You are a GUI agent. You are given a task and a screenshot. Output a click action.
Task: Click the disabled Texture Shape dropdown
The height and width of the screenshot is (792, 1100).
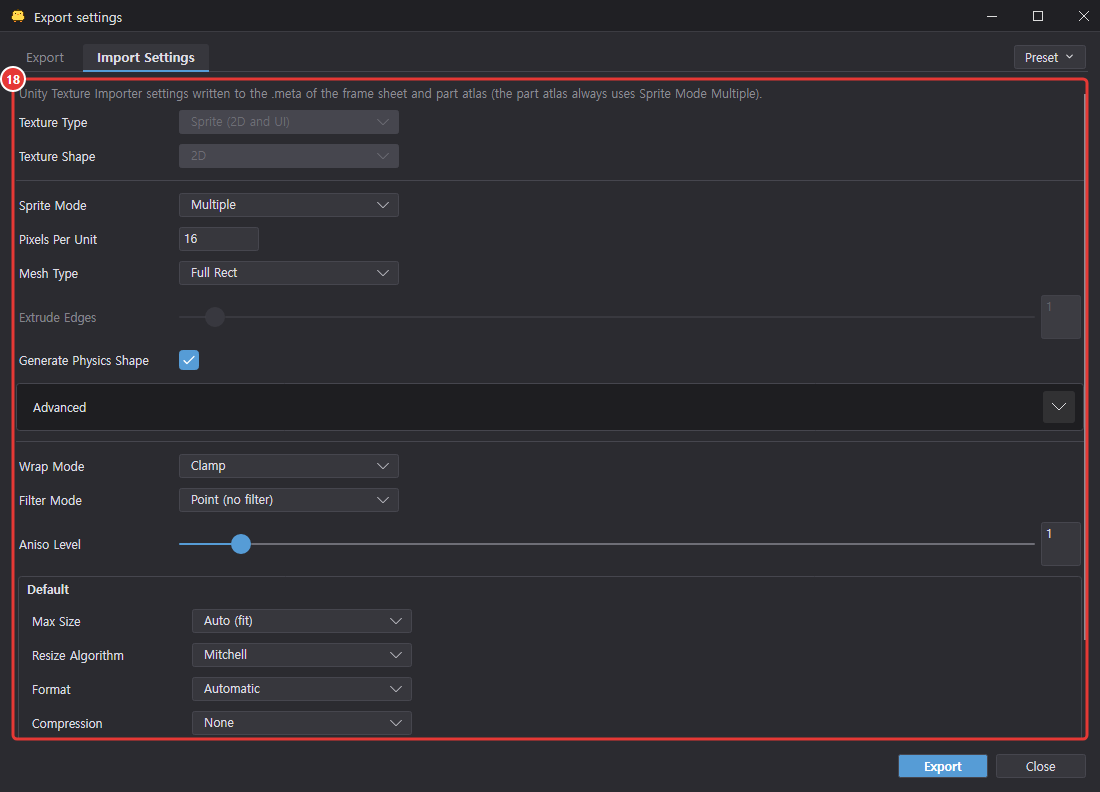[x=288, y=156]
